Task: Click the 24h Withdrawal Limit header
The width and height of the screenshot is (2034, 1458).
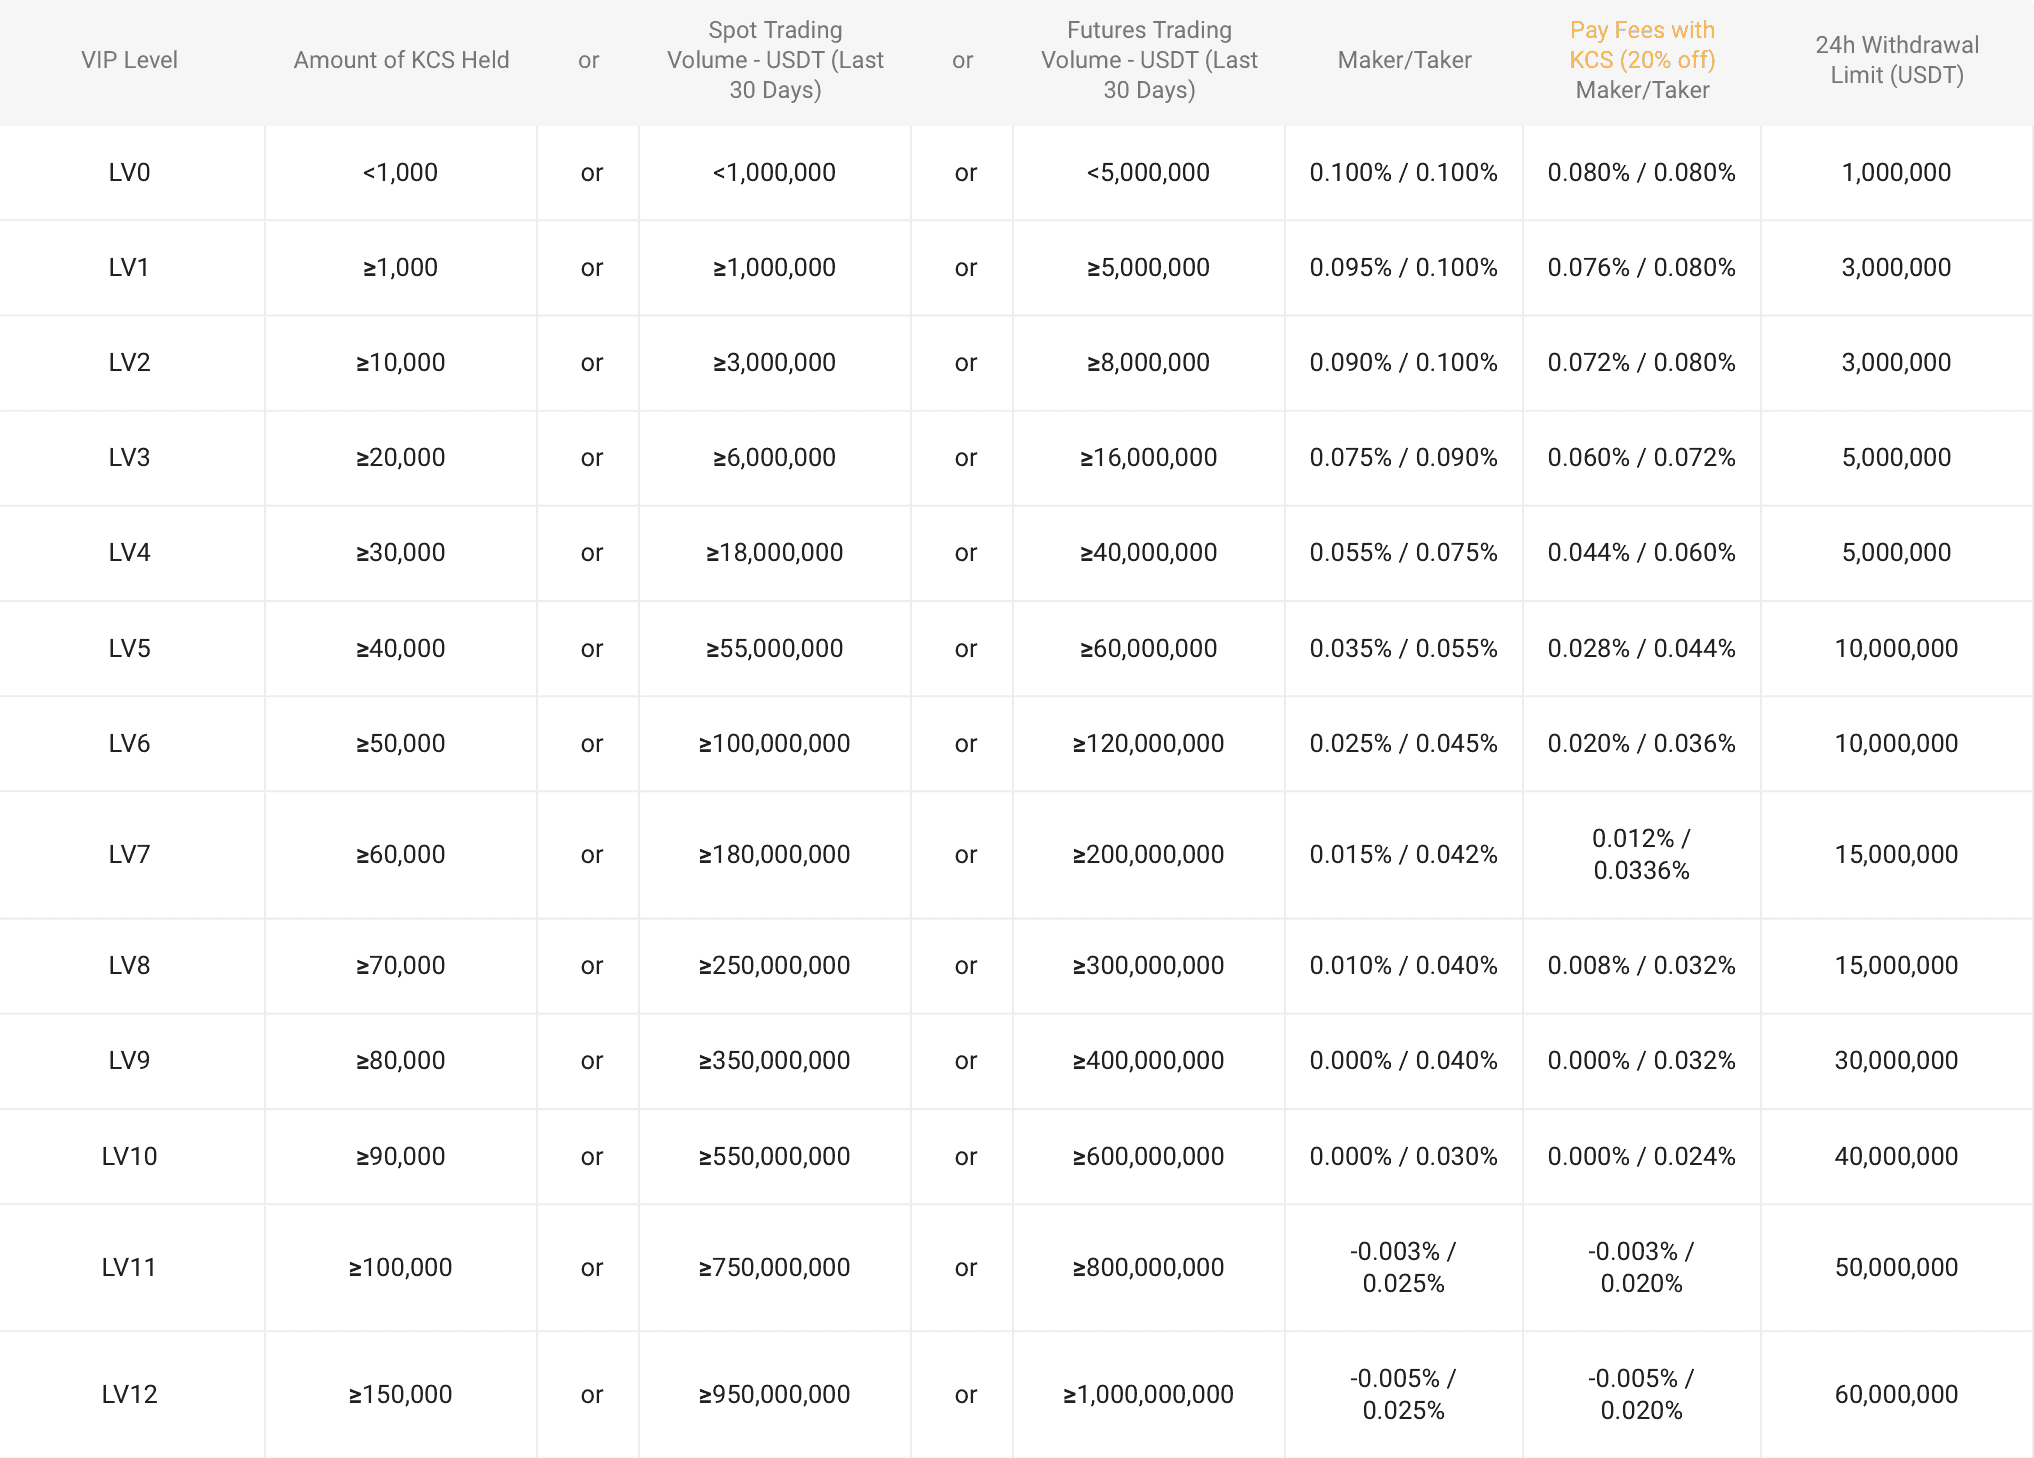Action: 1896,60
